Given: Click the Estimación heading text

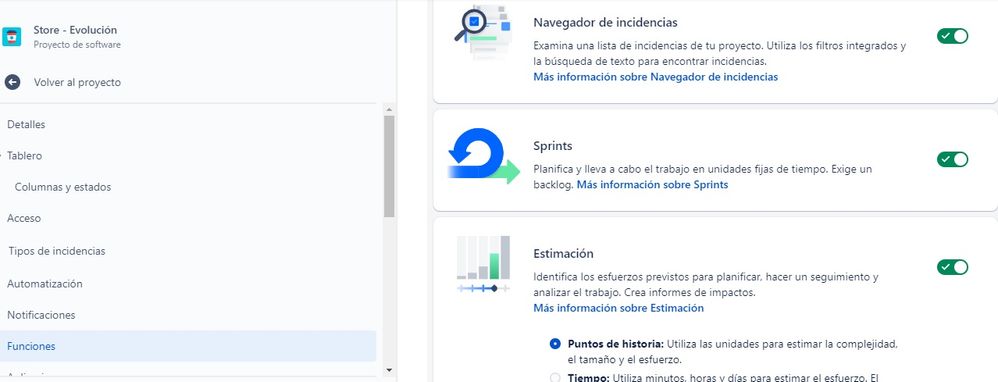Looking at the screenshot, I should (563, 253).
